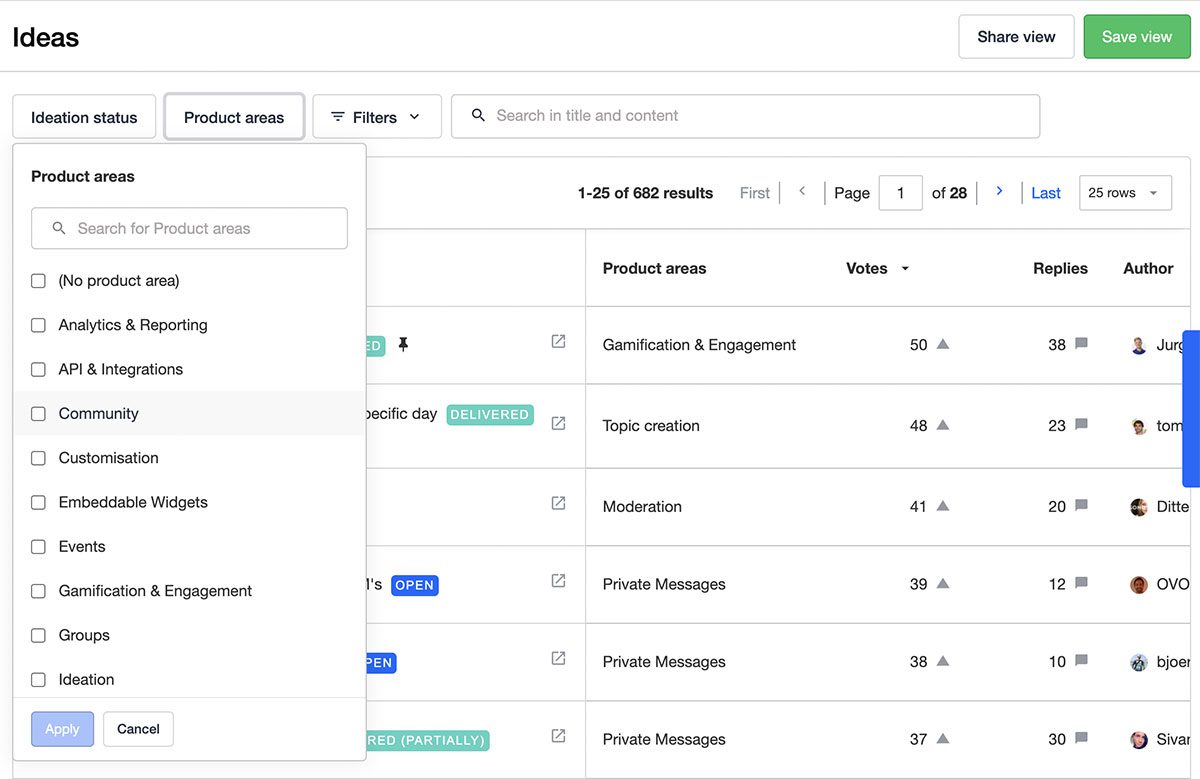Tick the Community product area checkbox

[x=38, y=414]
